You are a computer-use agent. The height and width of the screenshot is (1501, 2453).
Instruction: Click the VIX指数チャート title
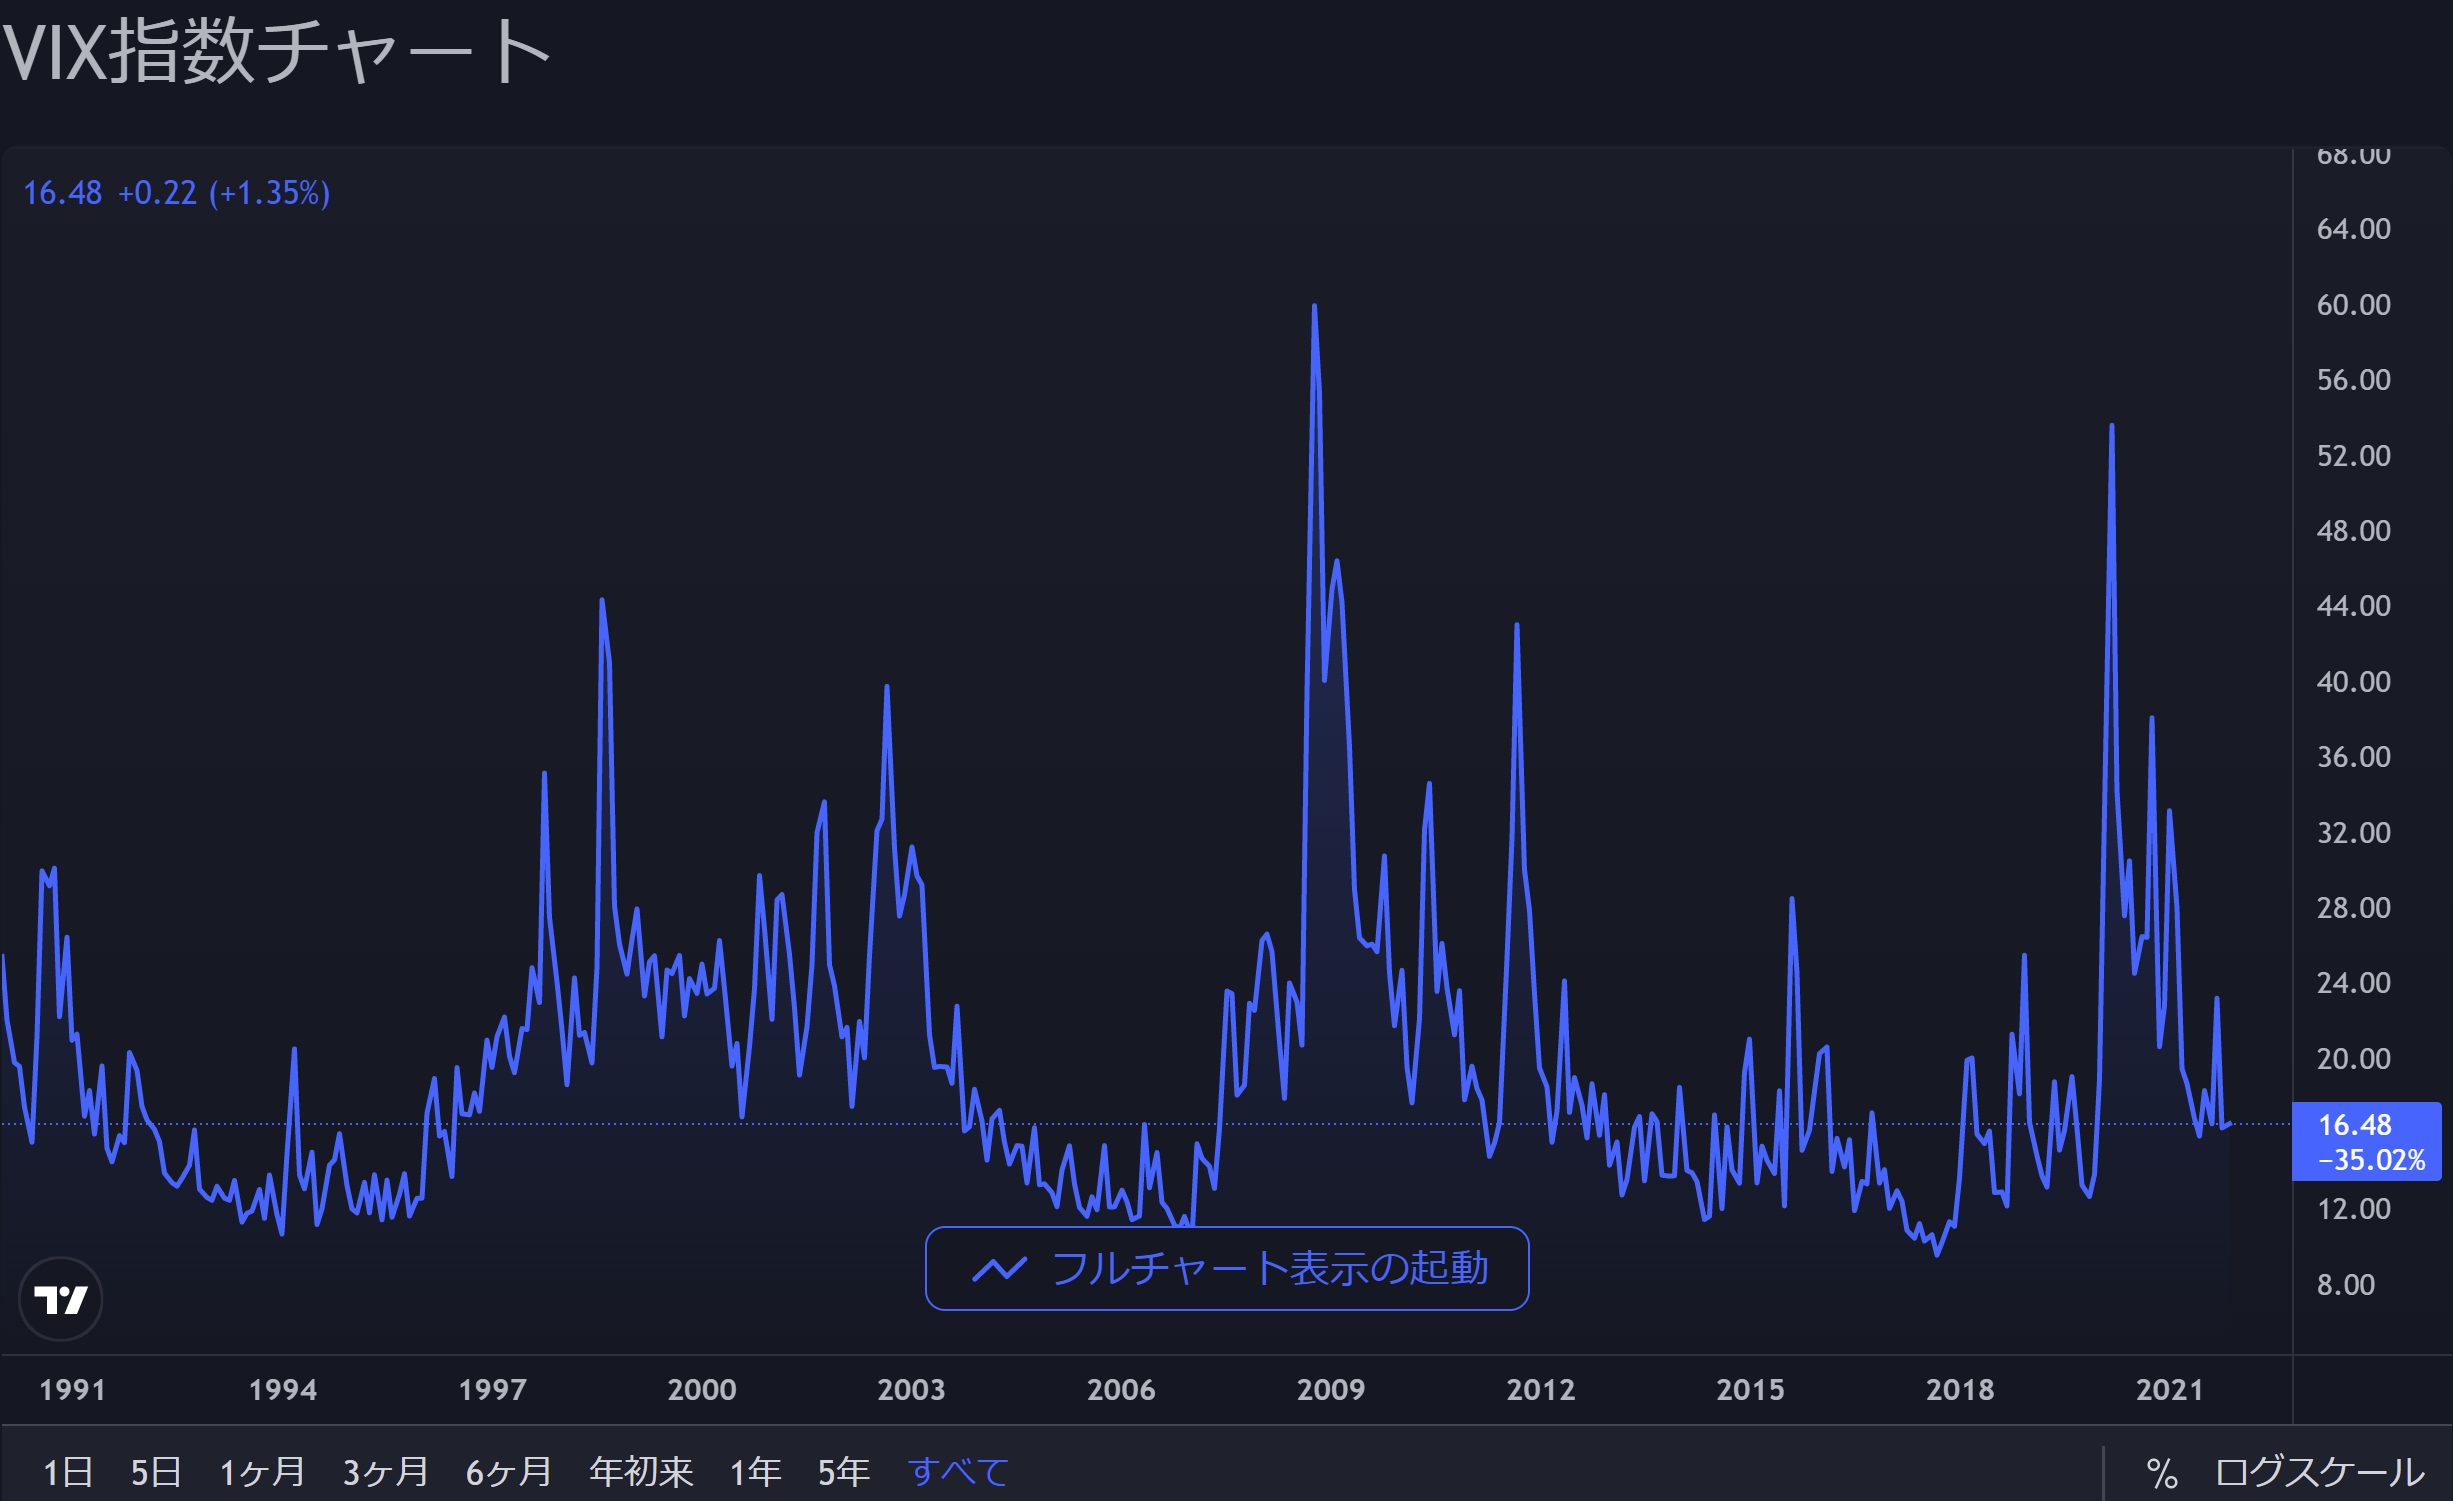click(x=276, y=51)
